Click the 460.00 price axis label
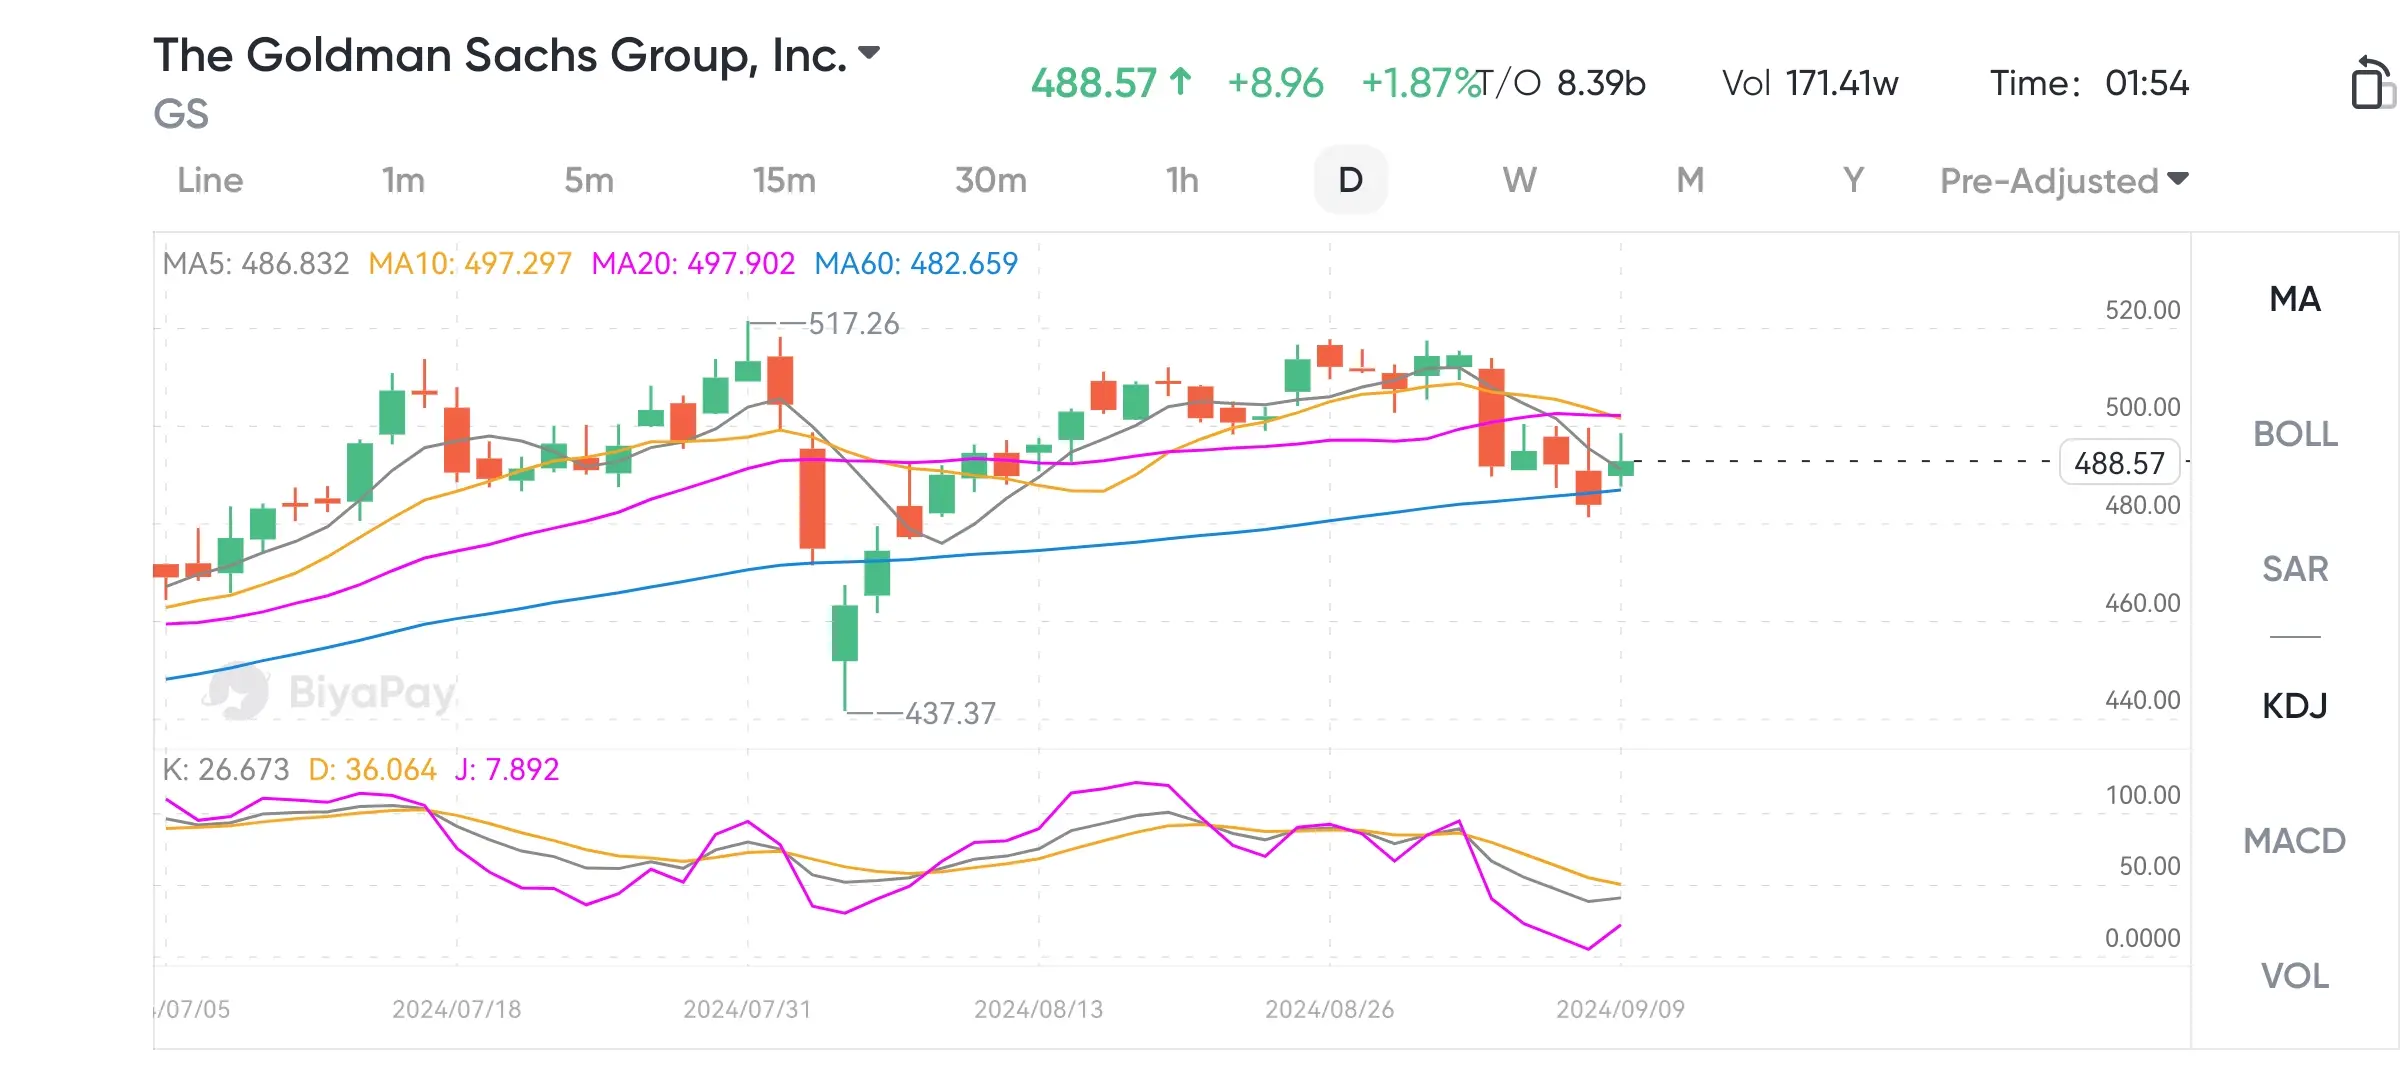This screenshot has height=1080, width=2400. [x=2143, y=603]
